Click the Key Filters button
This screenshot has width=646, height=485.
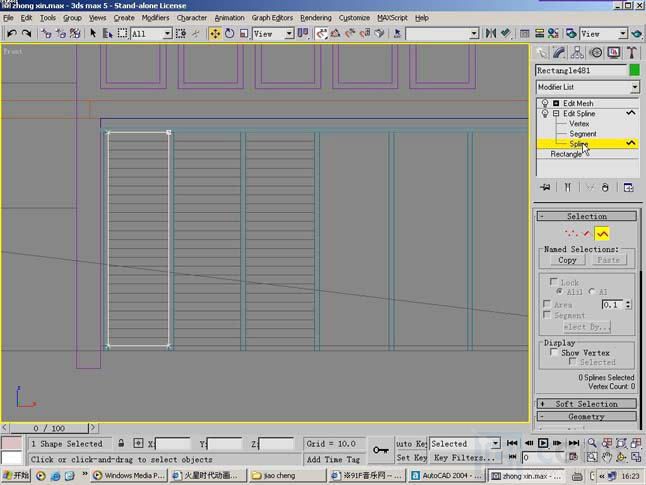(464, 457)
